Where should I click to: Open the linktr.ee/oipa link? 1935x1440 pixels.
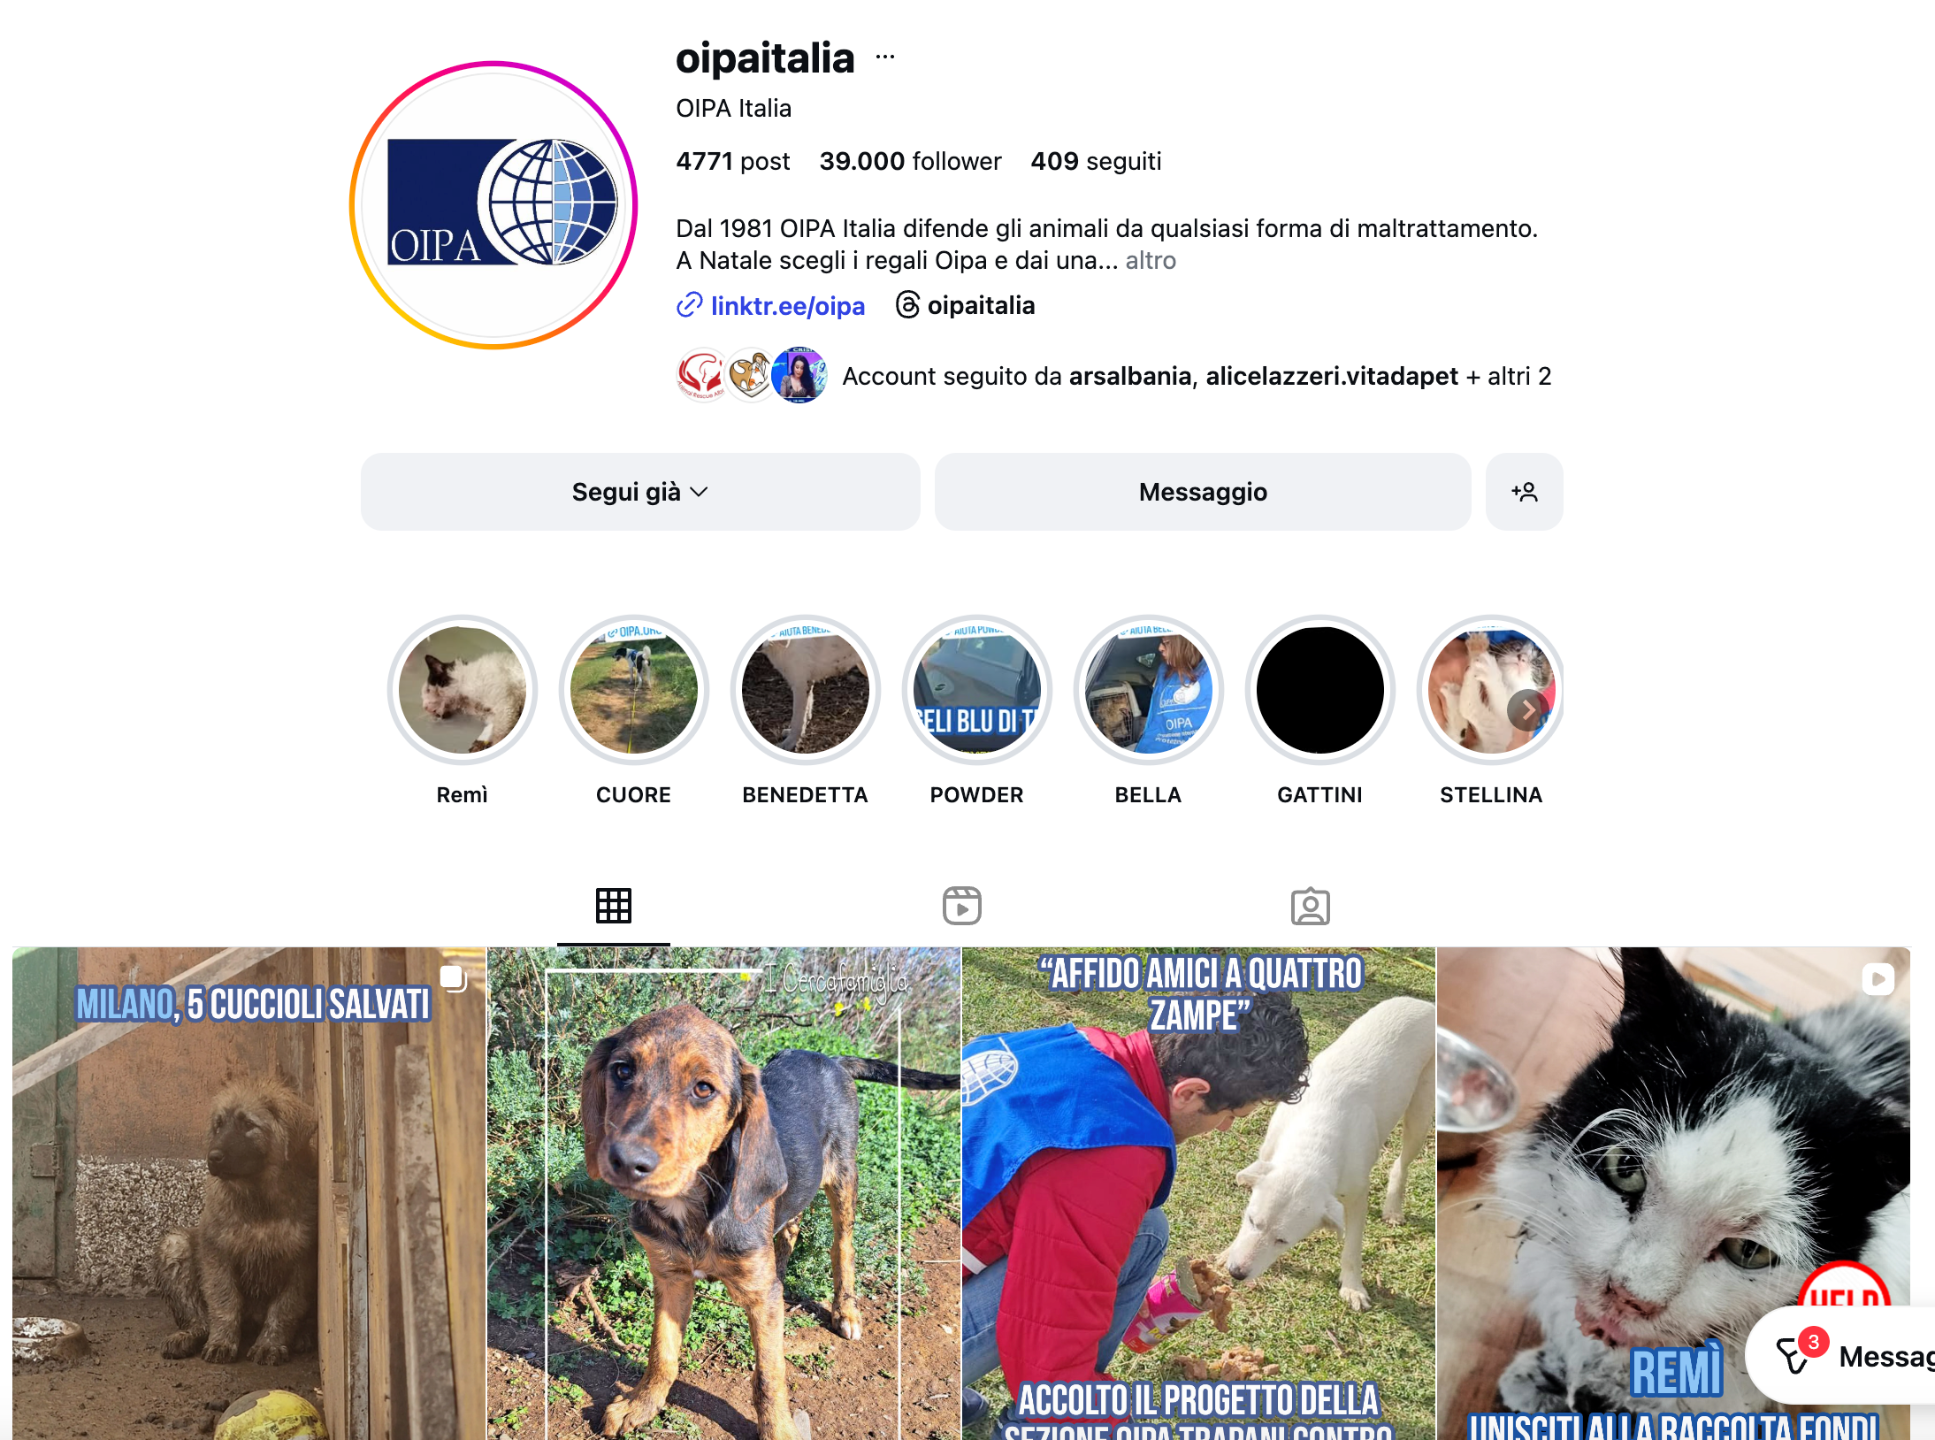tap(771, 305)
